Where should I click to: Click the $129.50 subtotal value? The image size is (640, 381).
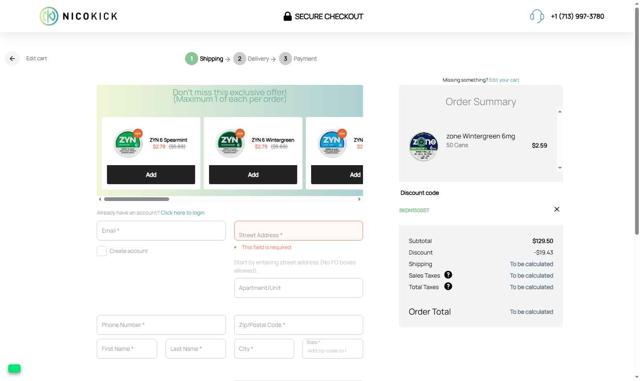click(542, 241)
